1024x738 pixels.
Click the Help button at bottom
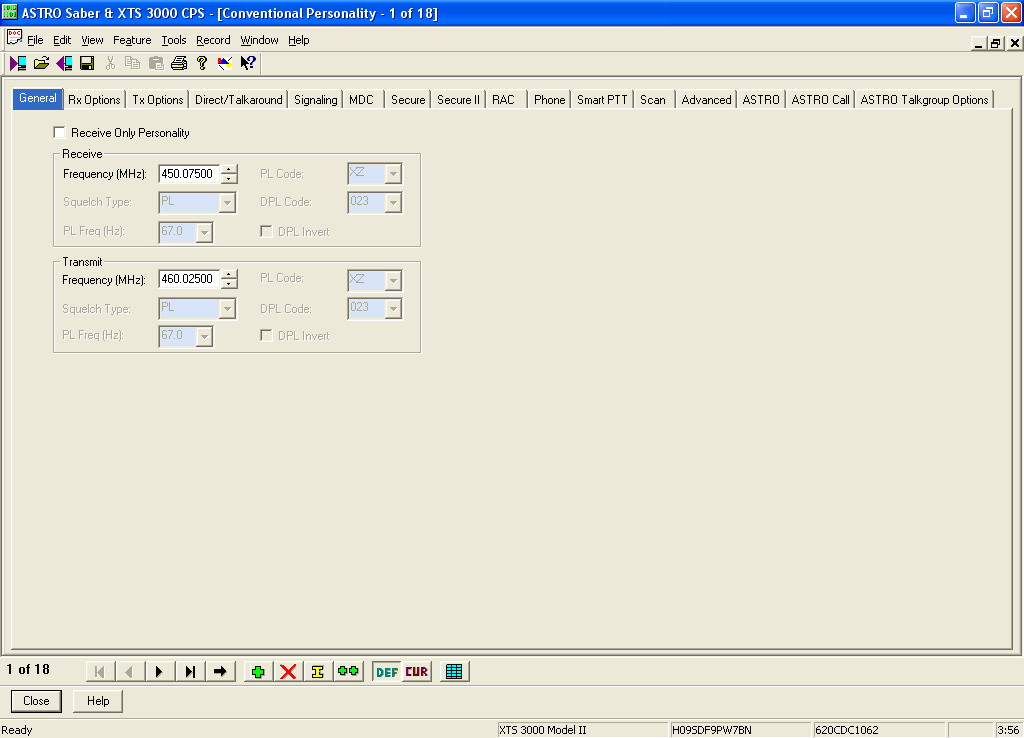point(98,701)
